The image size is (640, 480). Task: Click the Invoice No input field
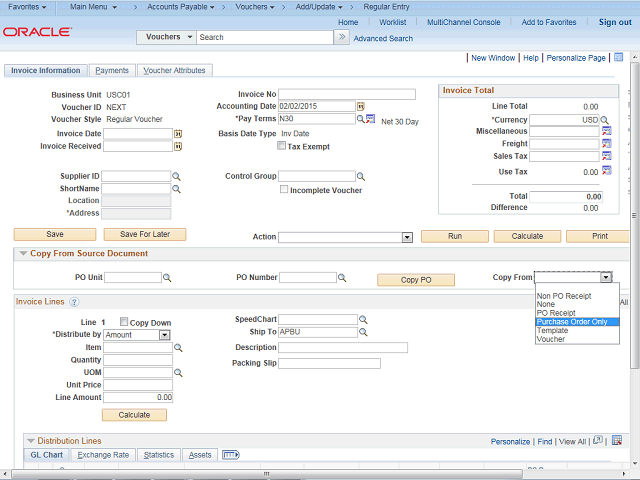click(x=347, y=94)
